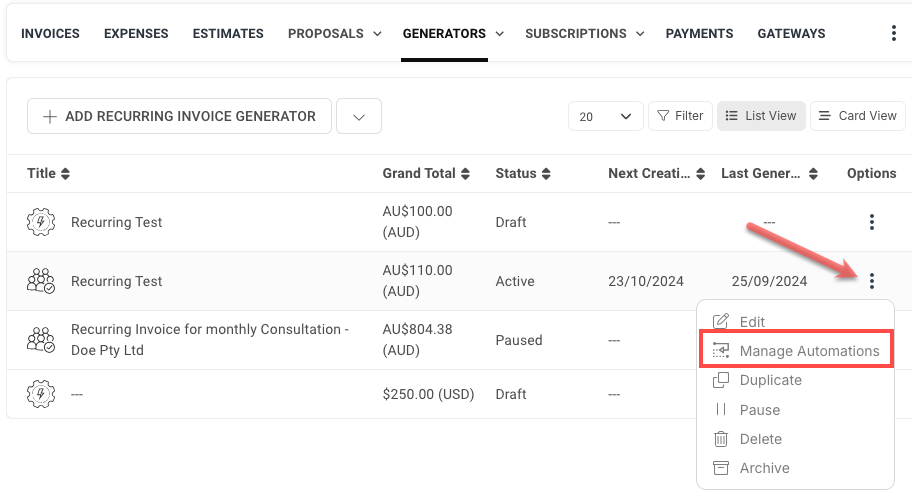Open the Recurring Test title in the Active row
912x497 pixels.
(116, 281)
